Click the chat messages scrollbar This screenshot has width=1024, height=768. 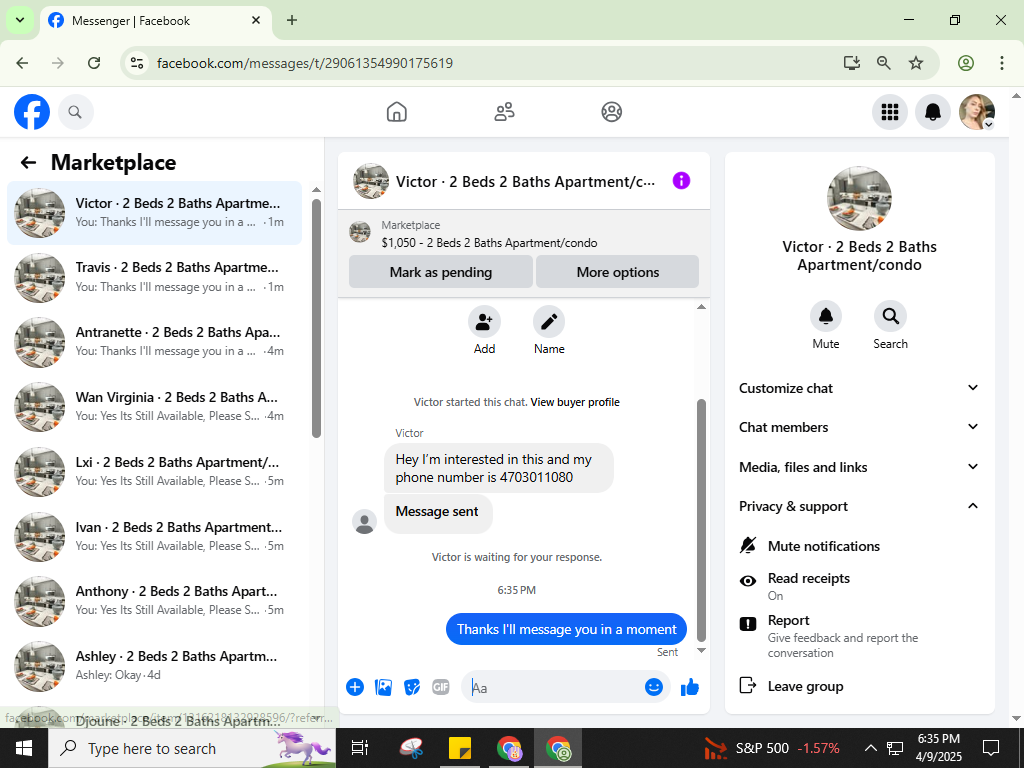pos(701,520)
